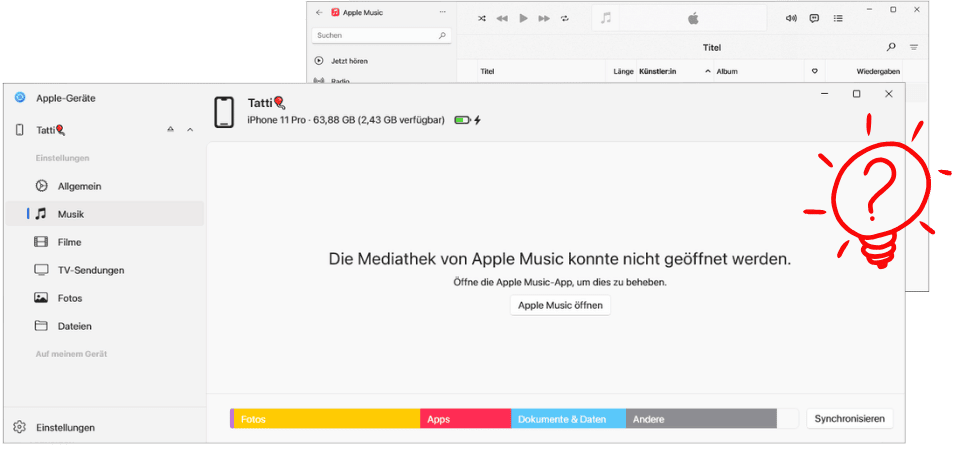Minimize the Apple-Geräte window
Screen dimensions: 957x450
(825, 93)
